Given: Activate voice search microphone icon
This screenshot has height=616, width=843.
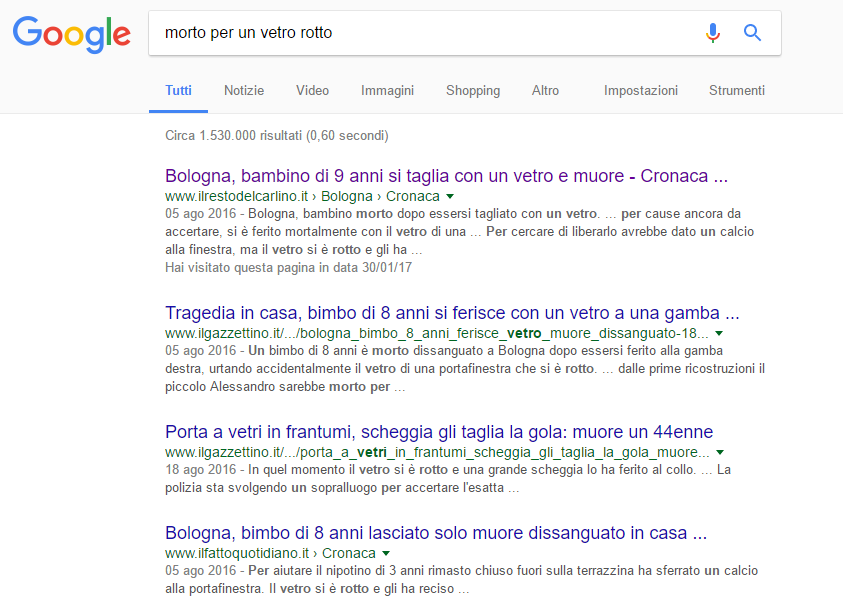Looking at the screenshot, I should tap(713, 33).
